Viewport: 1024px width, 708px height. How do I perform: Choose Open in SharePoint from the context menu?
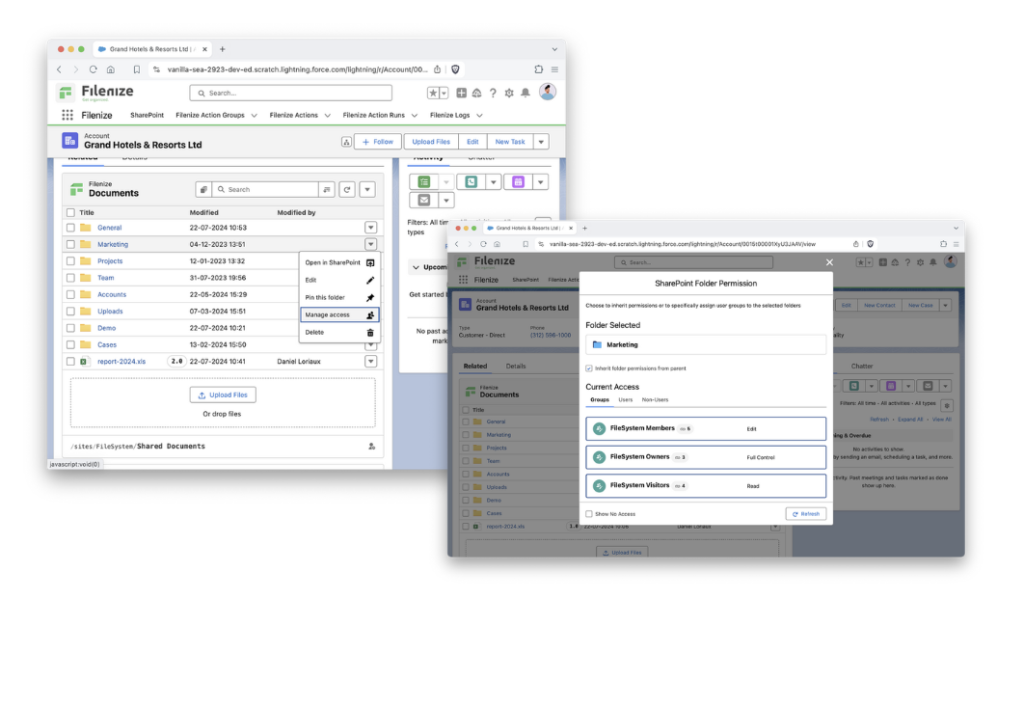339,263
